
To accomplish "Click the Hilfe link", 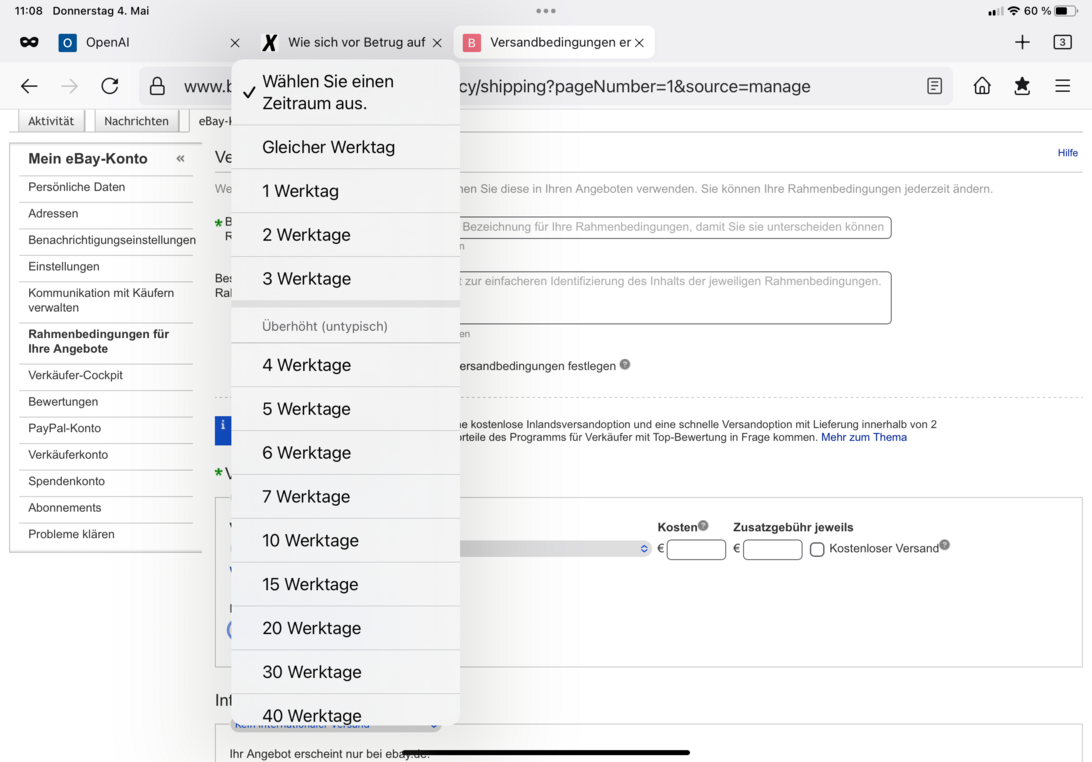I will [1067, 153].
